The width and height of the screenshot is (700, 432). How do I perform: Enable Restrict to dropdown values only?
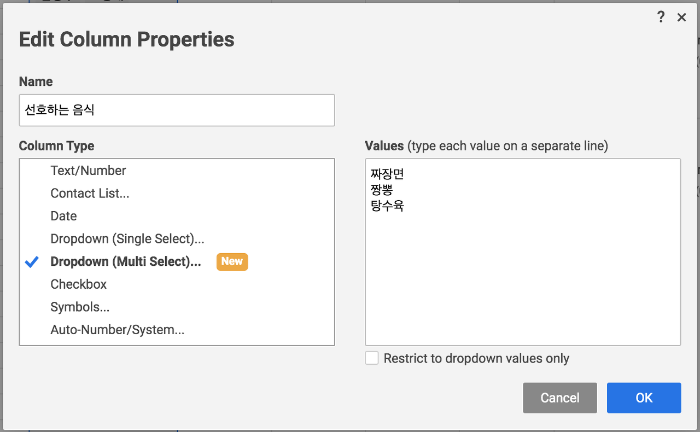tap(372, 358)
